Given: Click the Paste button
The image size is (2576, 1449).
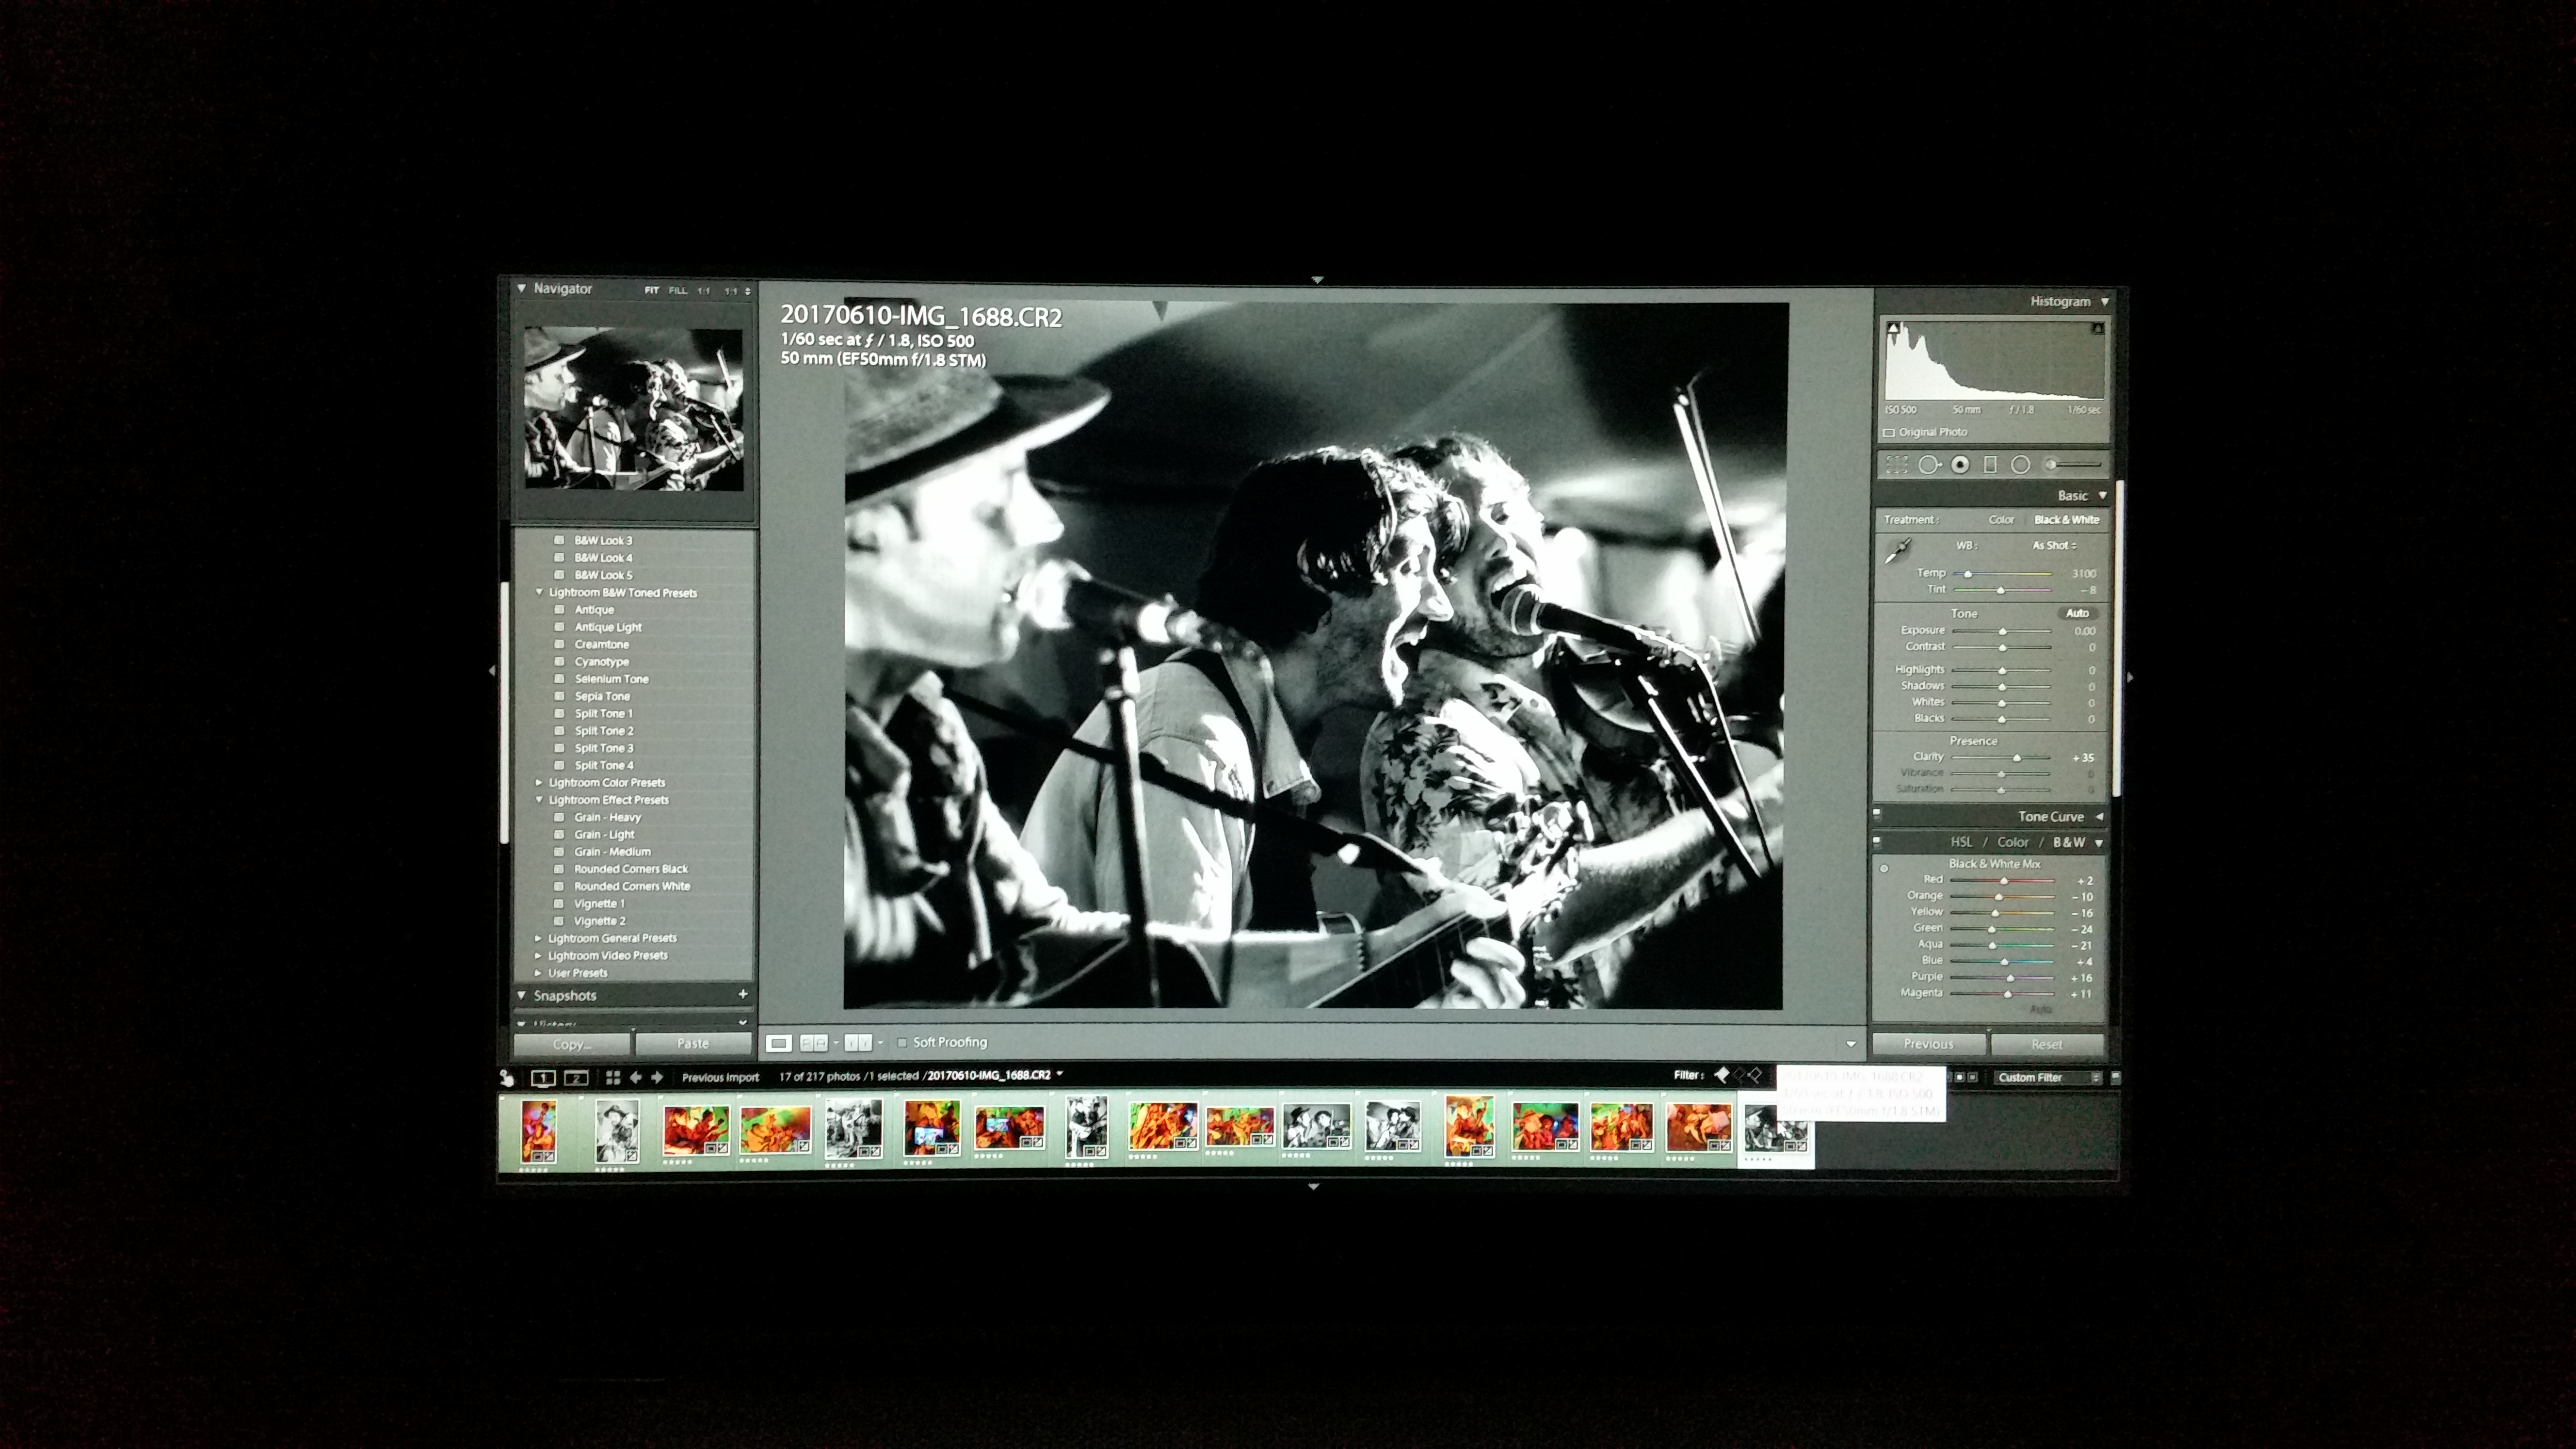Looking at the screenshot, I should point(693,1044).
